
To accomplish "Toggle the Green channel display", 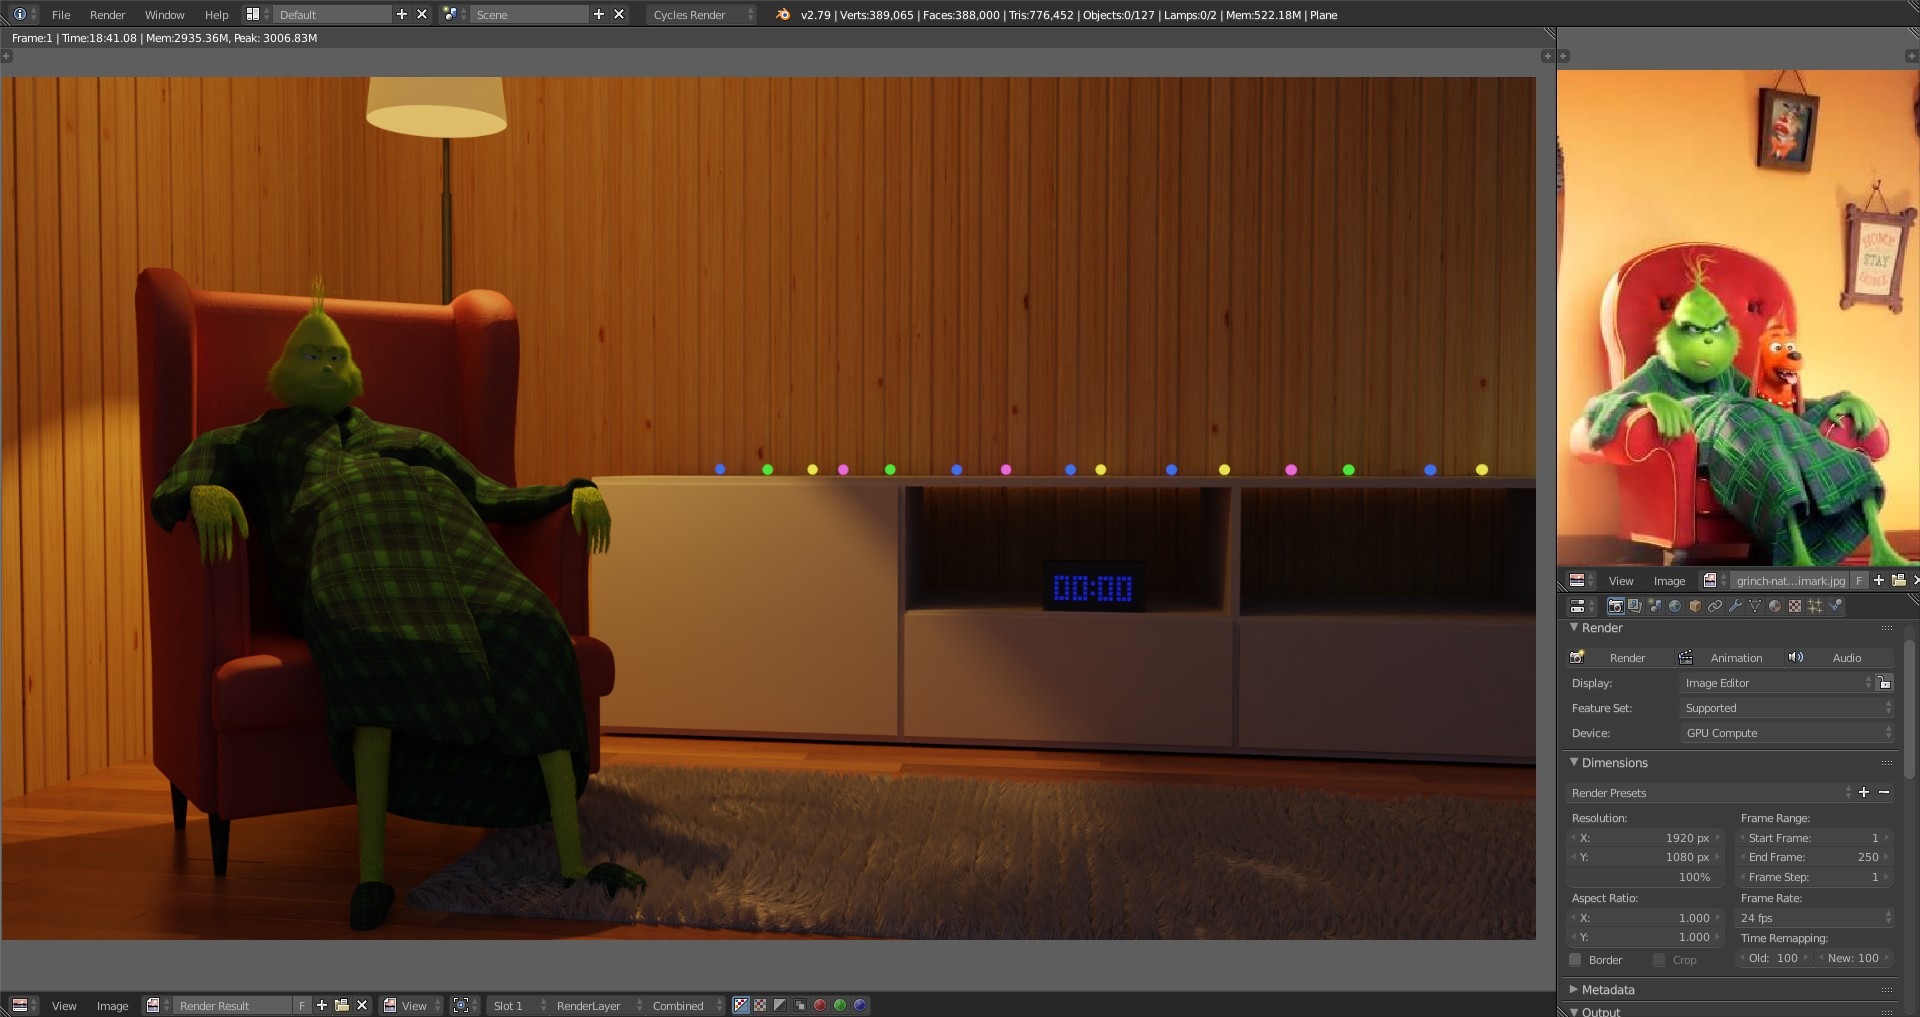I will [x=840, y=1005].
